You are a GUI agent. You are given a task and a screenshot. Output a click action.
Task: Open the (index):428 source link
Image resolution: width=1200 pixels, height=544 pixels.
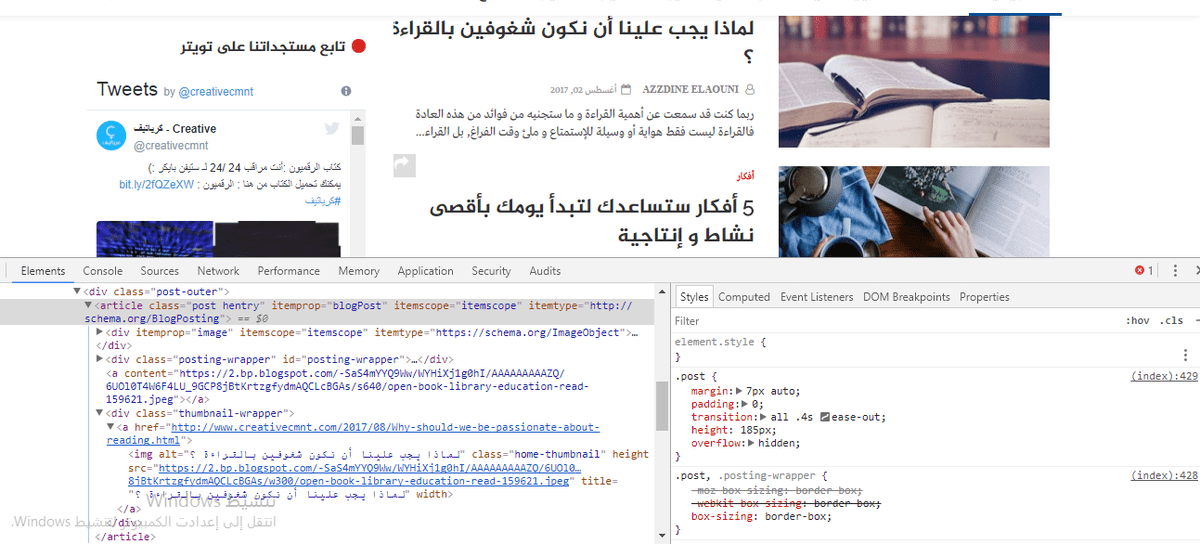1164,476
